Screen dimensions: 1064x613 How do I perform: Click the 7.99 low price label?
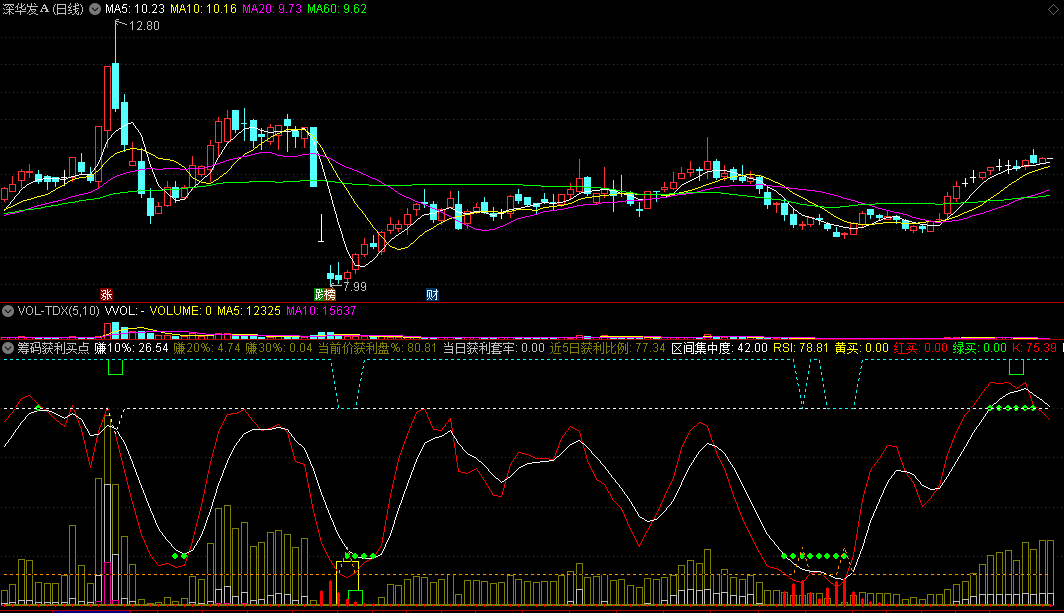355,286
